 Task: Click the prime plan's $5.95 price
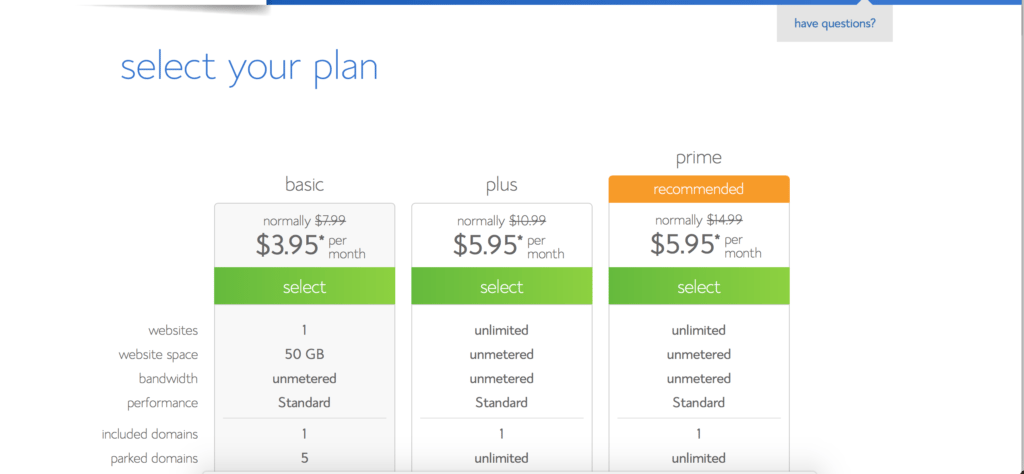pos(705,244)
